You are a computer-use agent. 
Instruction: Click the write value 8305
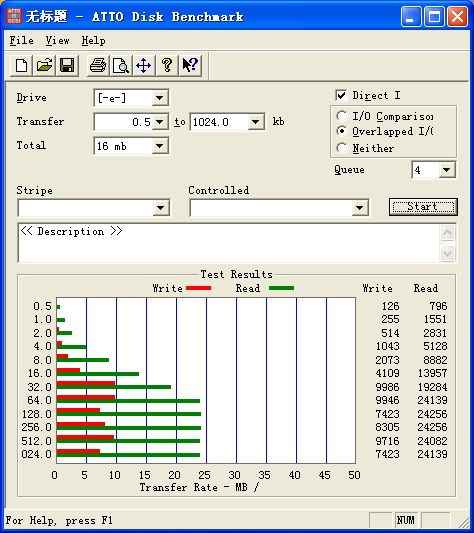pyautogui.click(x=387, y=427)
